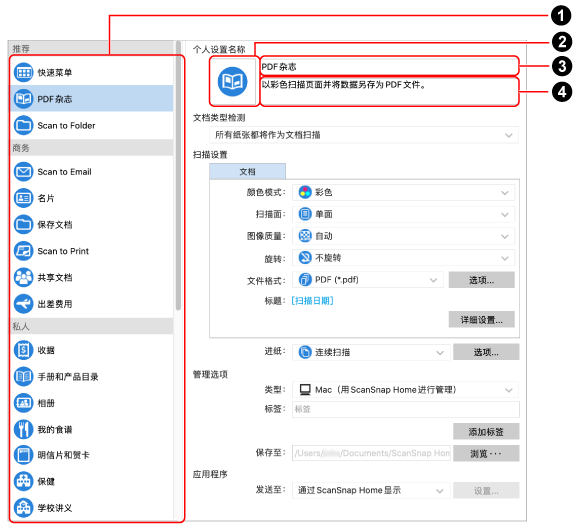Open the 文档类型检测 dropdown
The width and height of the screenshot is (576, 528).
click(x=364, y=135)
